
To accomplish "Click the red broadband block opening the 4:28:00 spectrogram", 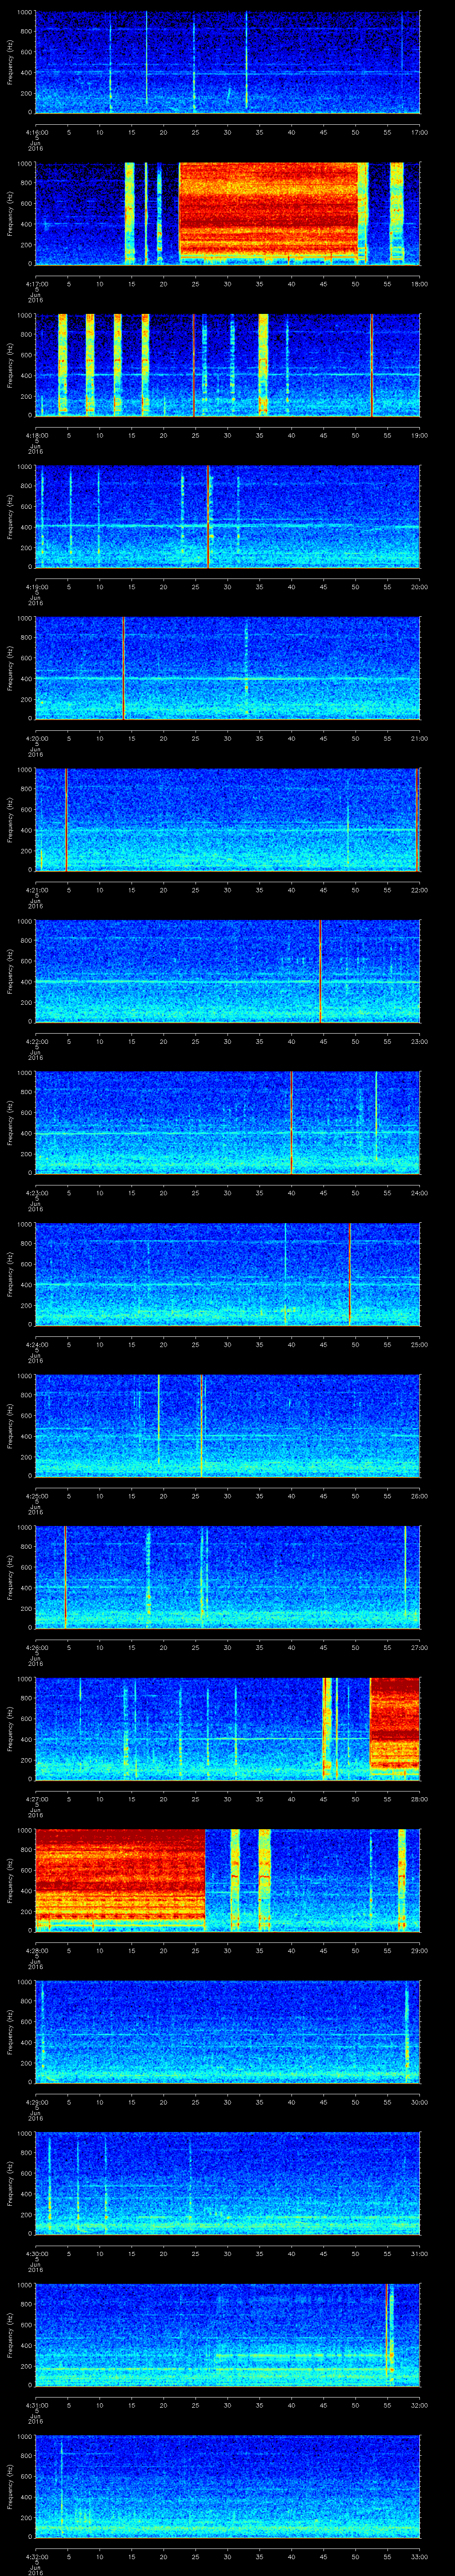I will pyautogui.click(x=120, y=1880).
